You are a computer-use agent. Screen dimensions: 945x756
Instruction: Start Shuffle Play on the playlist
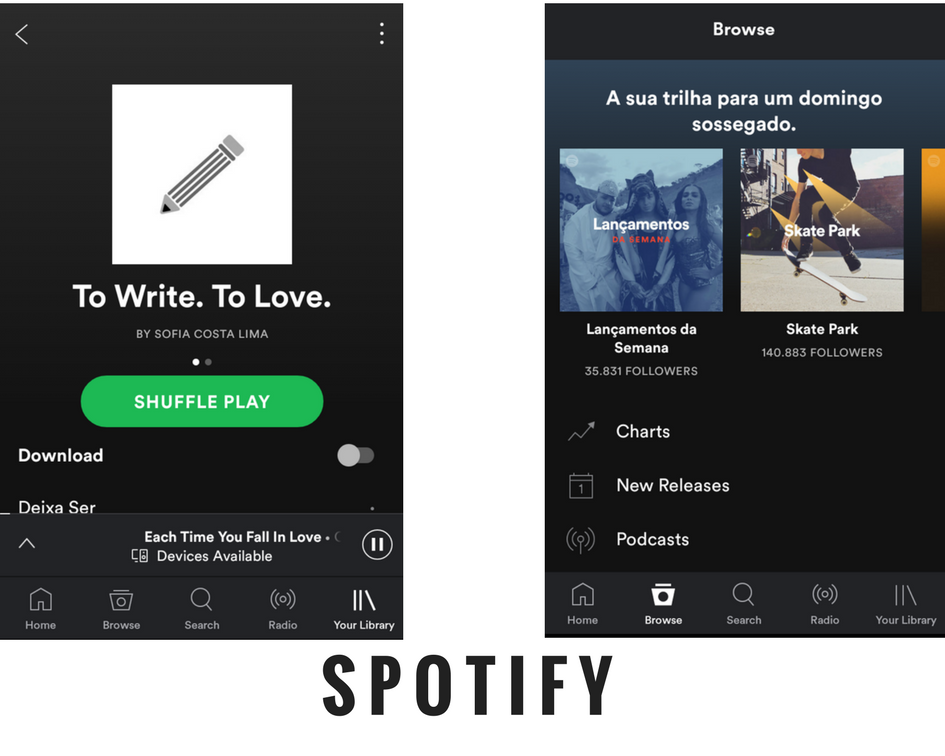(x=202, y=402)
